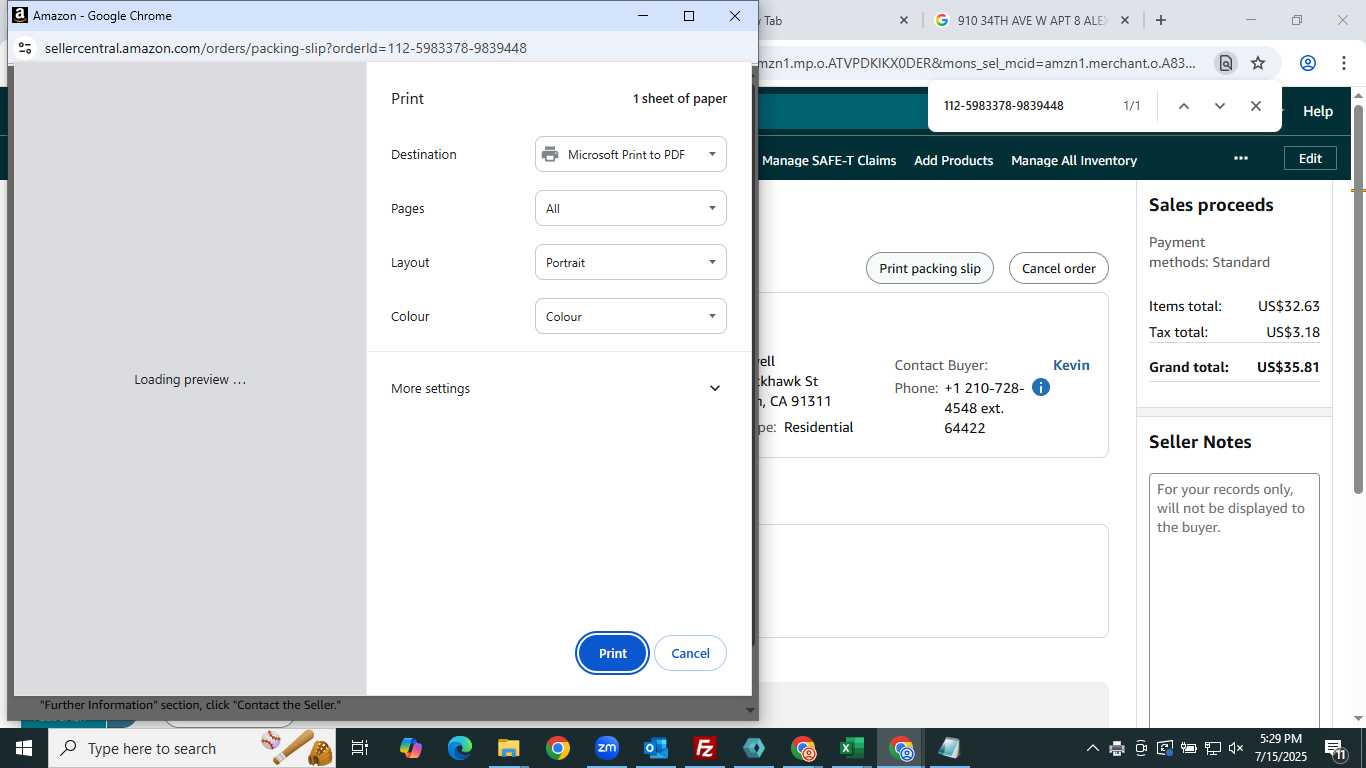Expand More settings in Print dialog
1366x768 pixels.
point(556,388)
